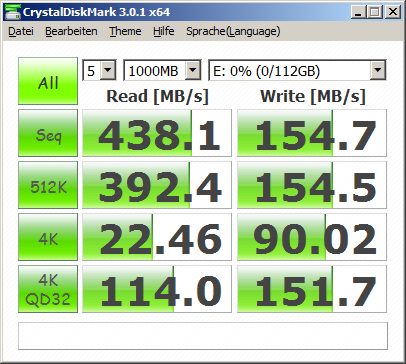Image resolution: width=406 pixels, height=364 pixels.
Task: Click the 512K write result 154.5
Action: coord(312,185)
